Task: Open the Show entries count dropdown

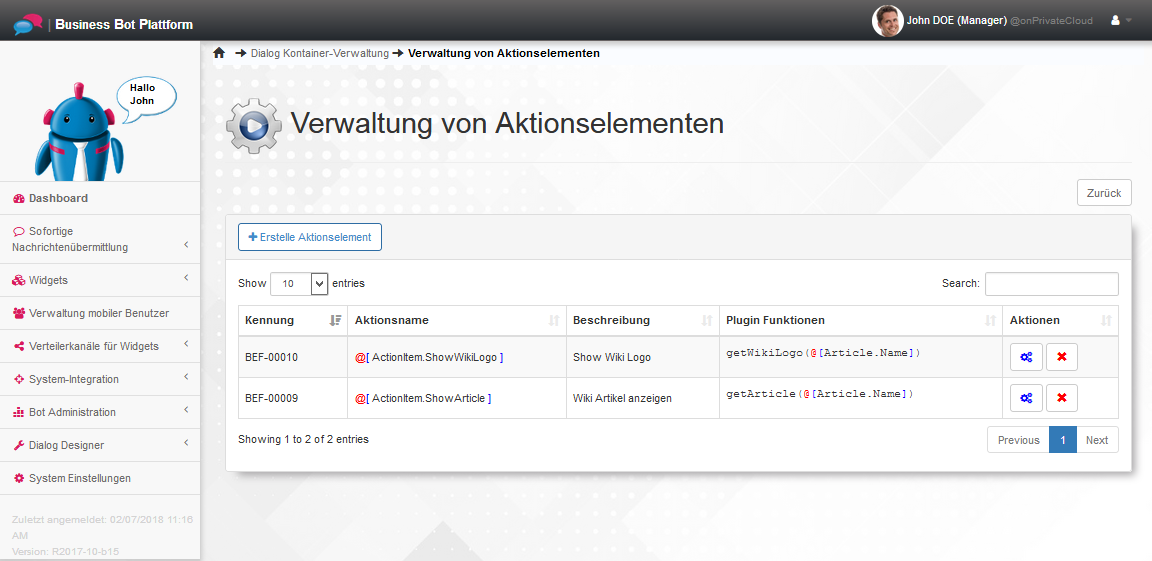Action: pyautogui.click(x=299, y=284)
